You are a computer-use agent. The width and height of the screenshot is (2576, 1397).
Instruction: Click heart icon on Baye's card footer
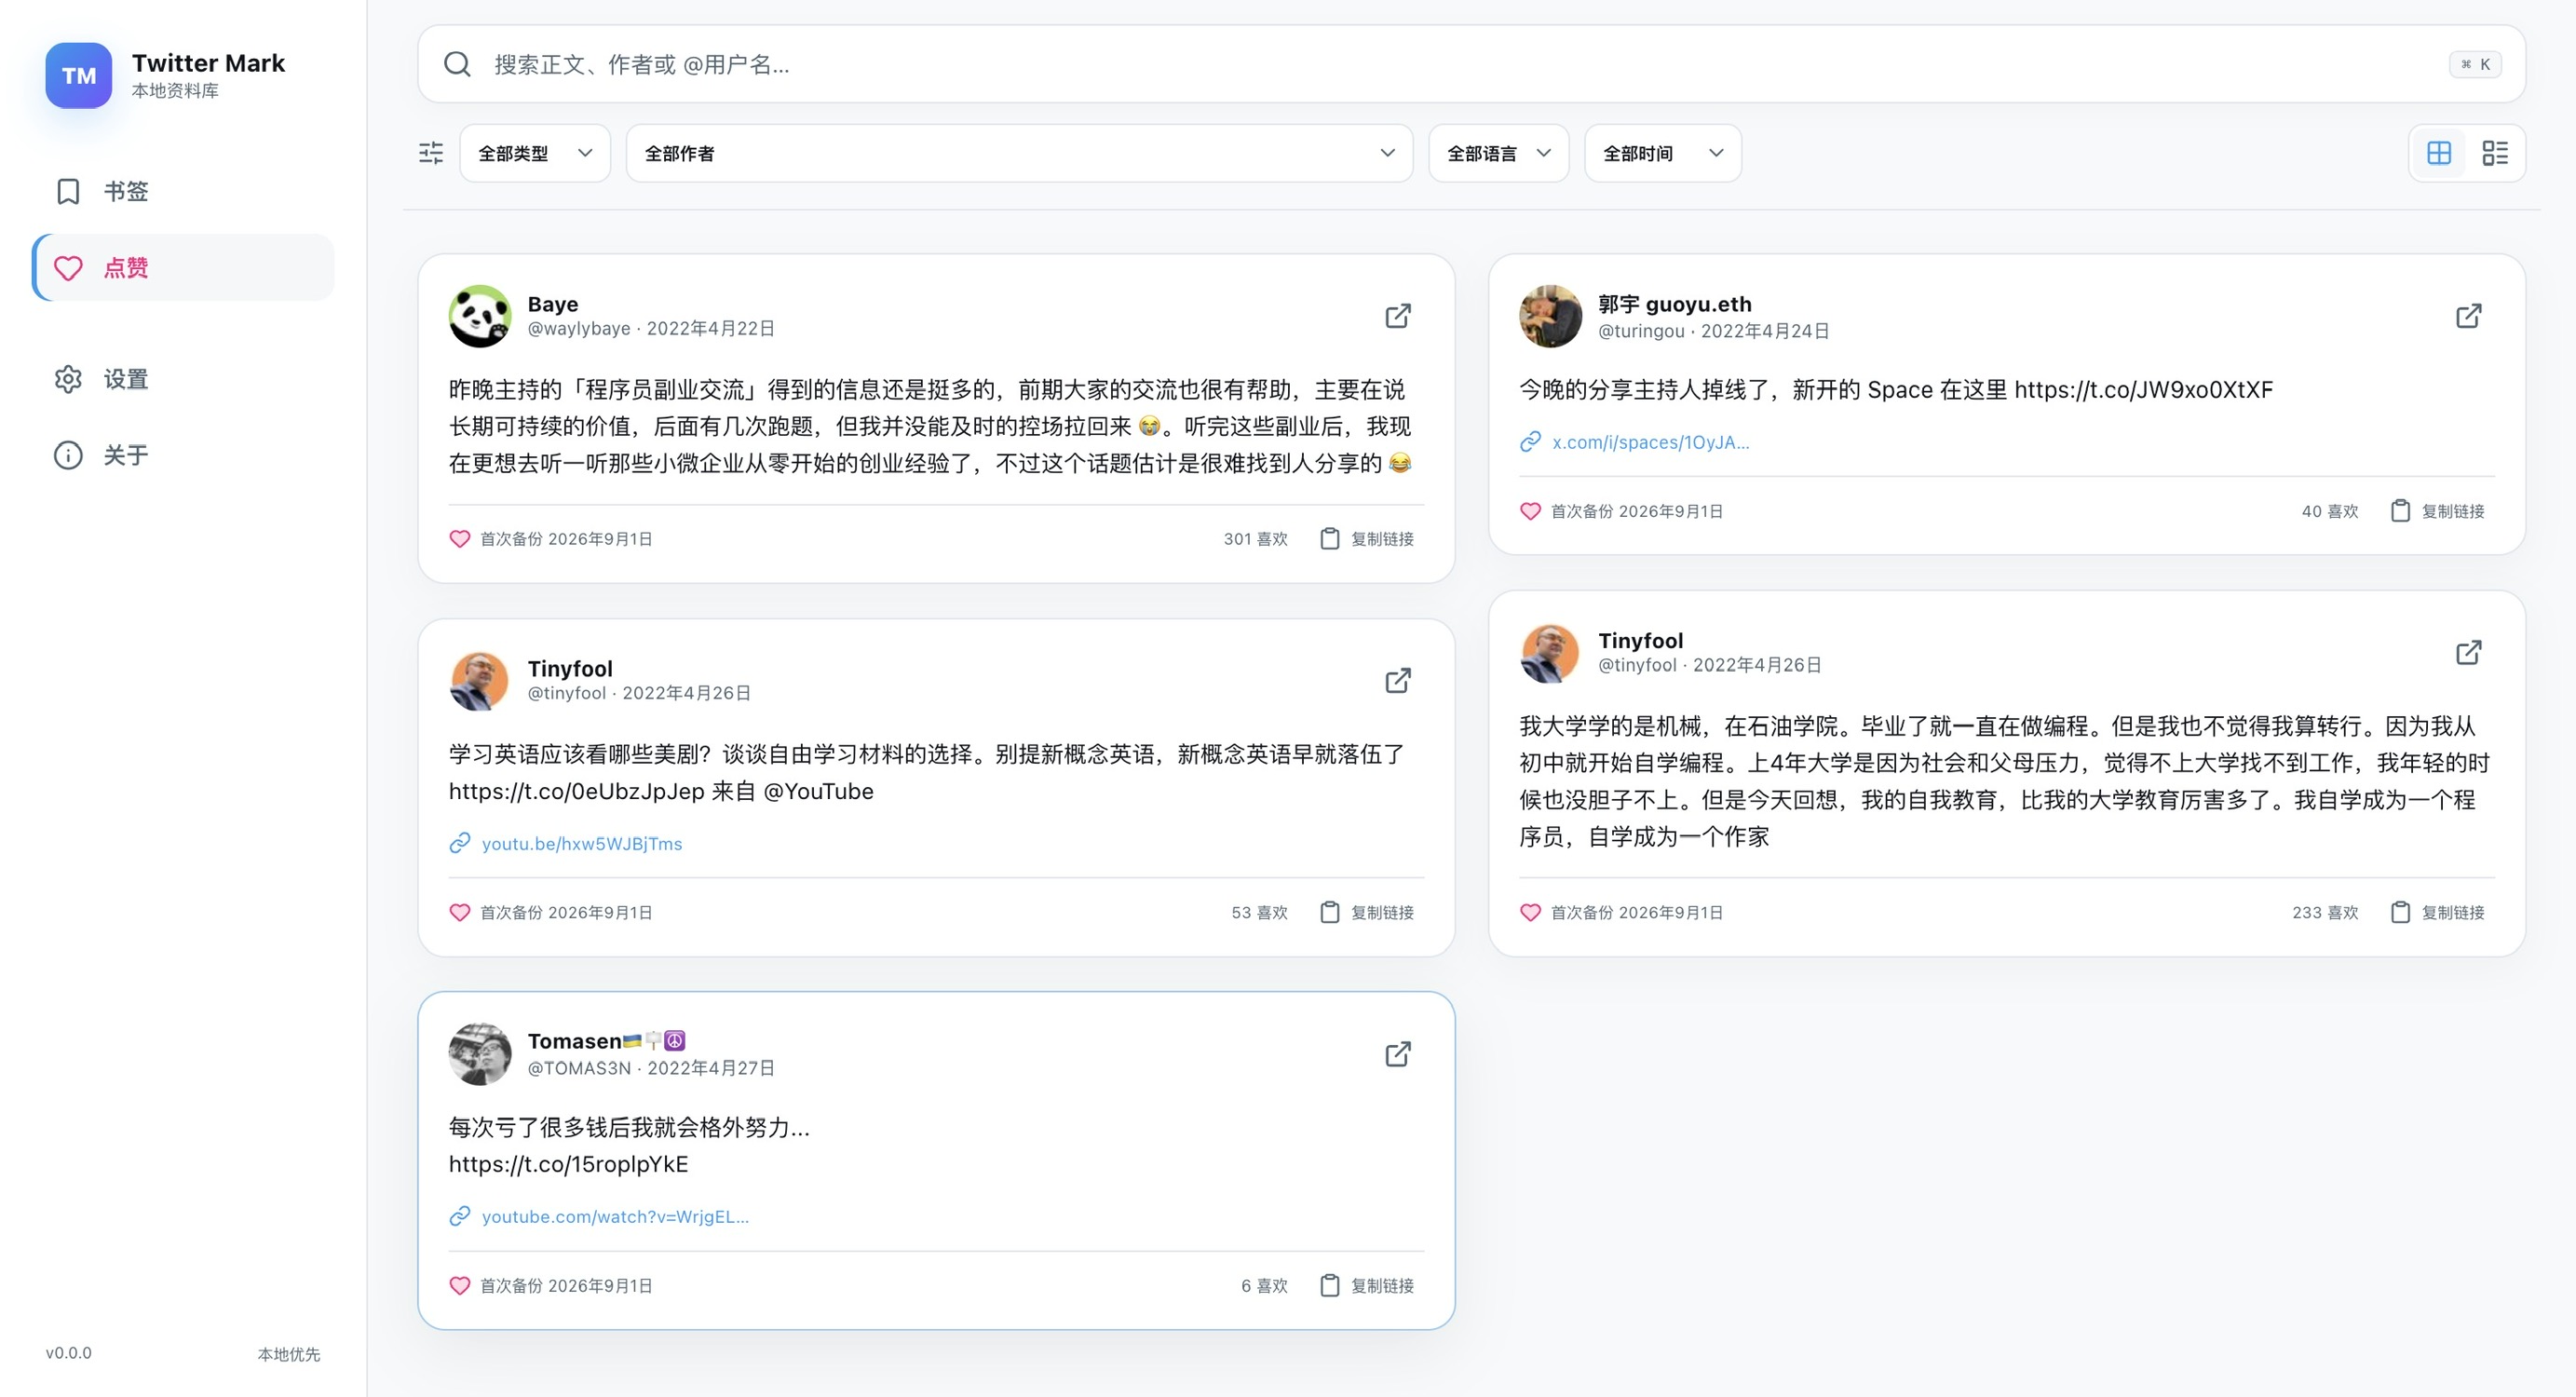[x=459, y=539]
